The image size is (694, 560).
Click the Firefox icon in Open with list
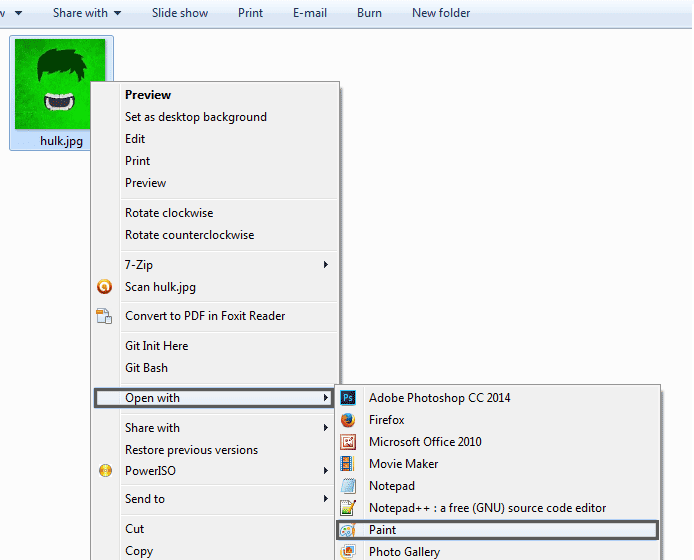[x=348, y=420]
